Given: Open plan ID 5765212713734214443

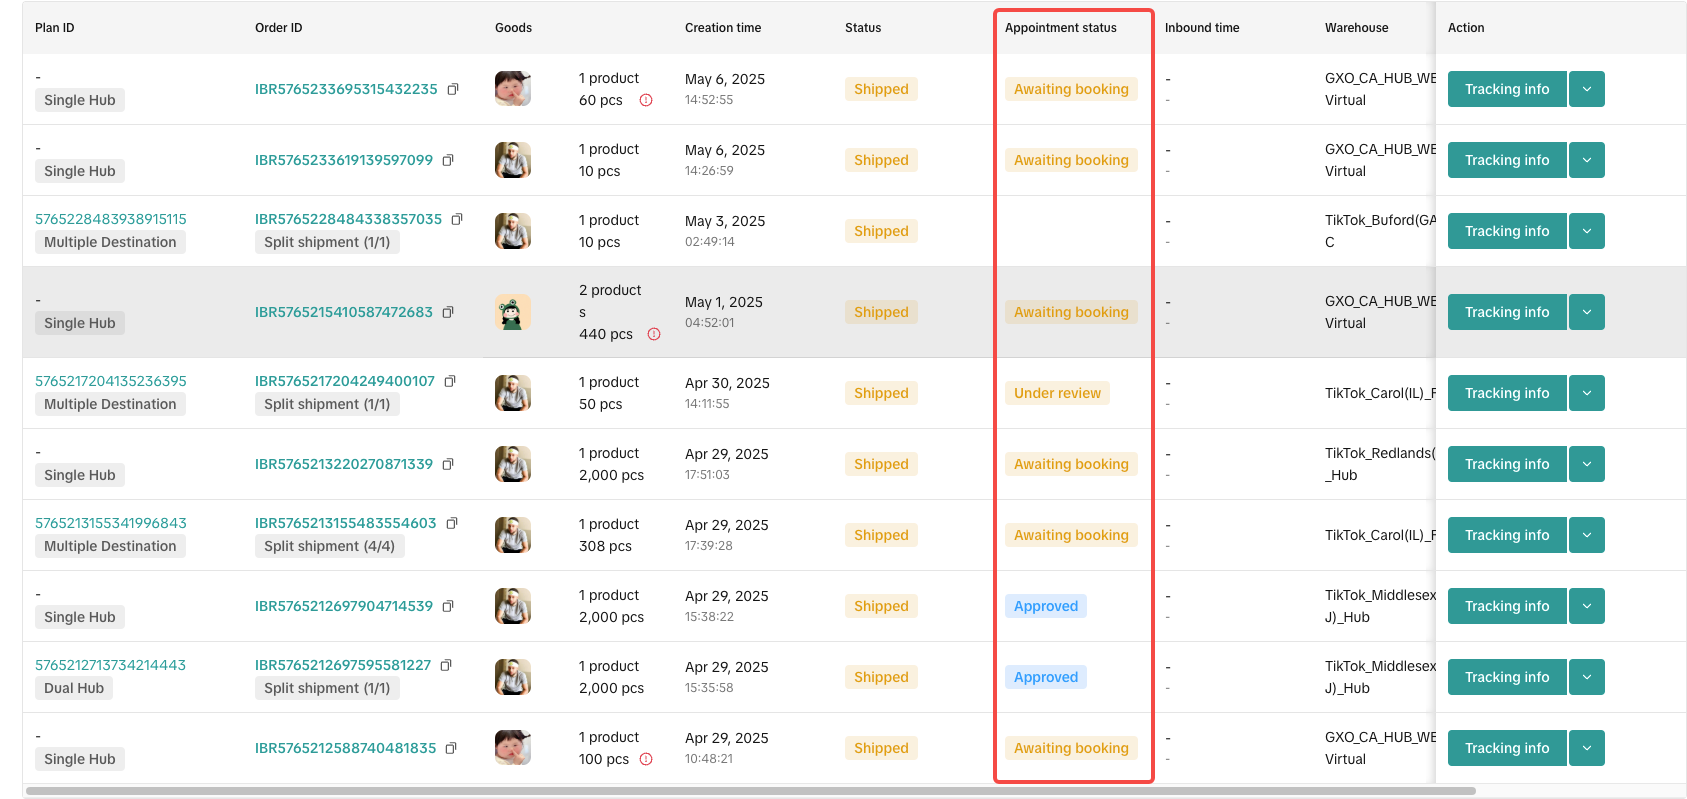Looking at the screenshot, I should [x=111, y=665].
